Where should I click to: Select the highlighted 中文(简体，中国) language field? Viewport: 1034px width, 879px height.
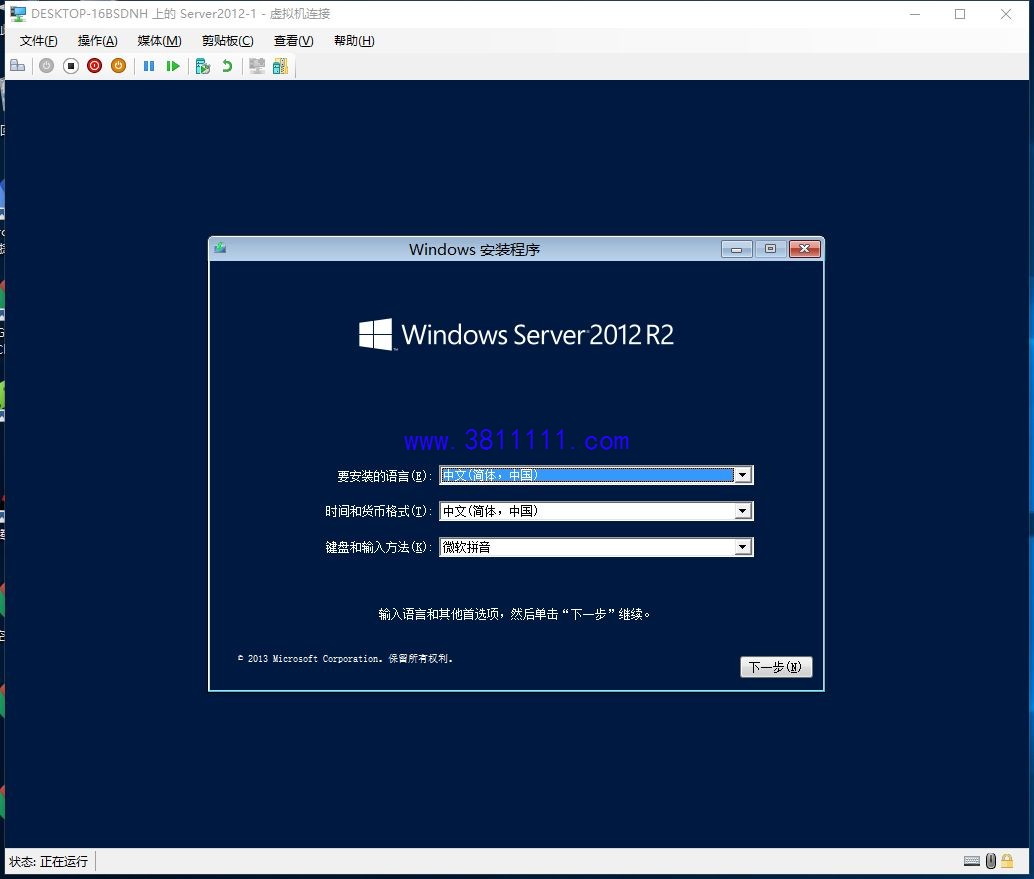tap(596, 475)
